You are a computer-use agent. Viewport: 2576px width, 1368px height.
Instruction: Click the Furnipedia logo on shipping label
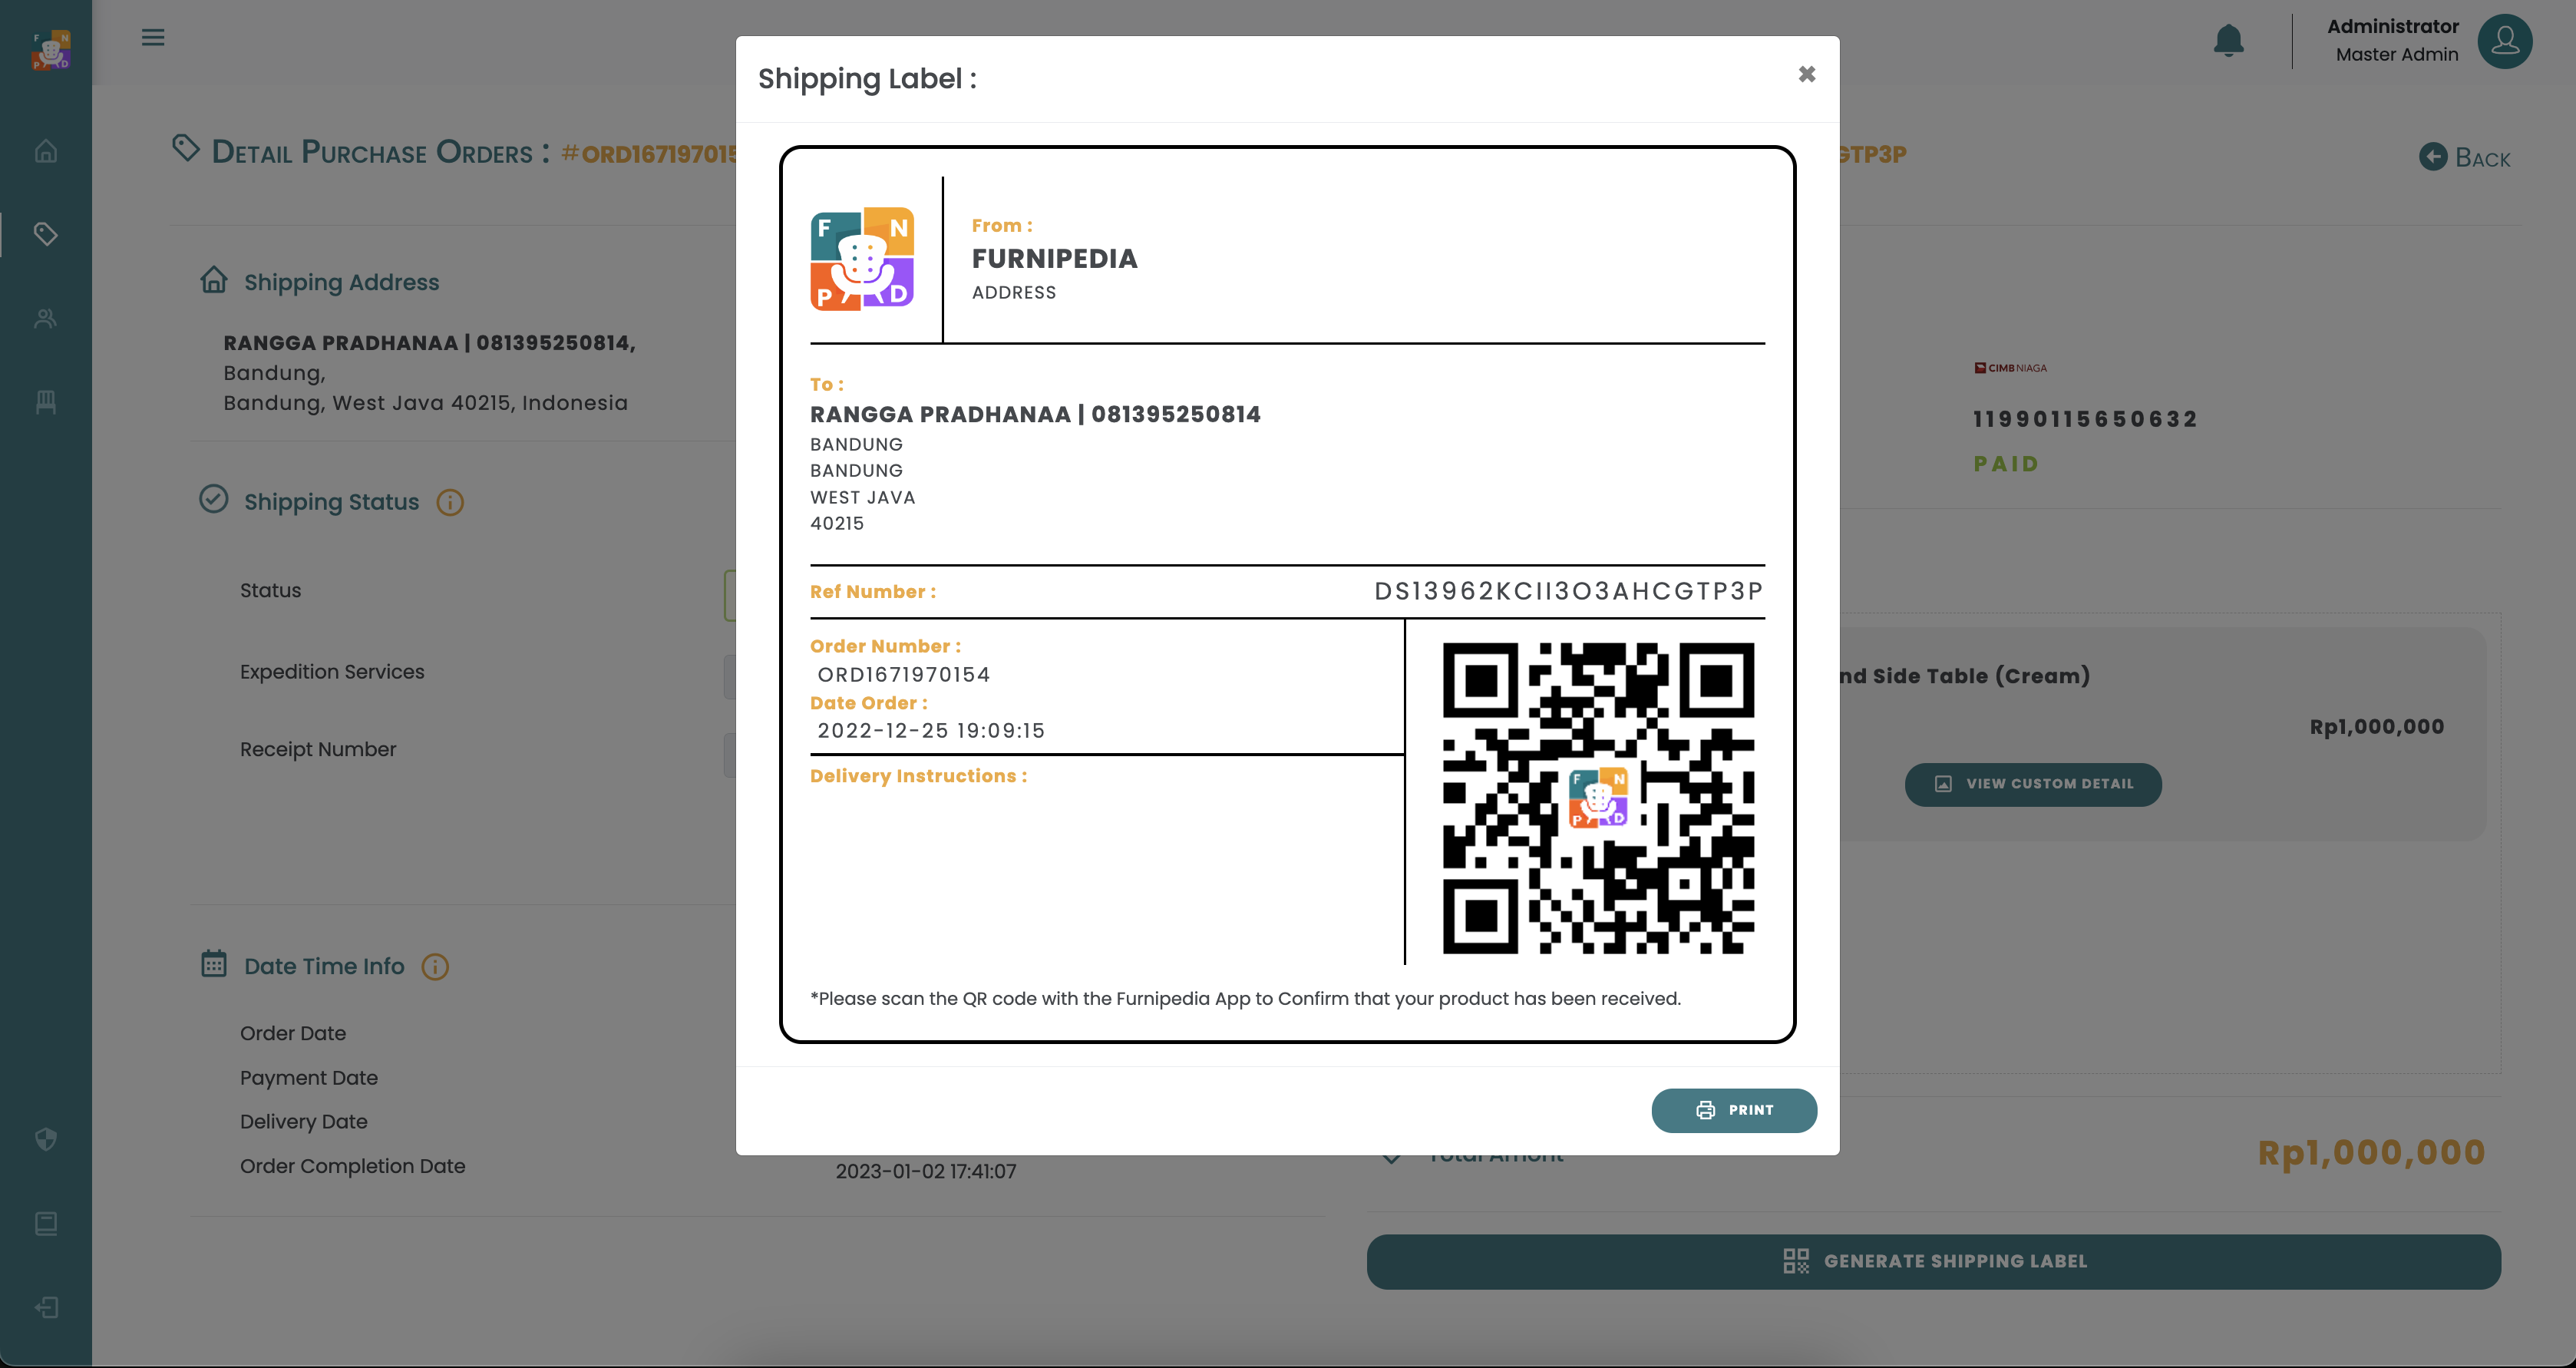pyautogui.click(x=862, y=259)
